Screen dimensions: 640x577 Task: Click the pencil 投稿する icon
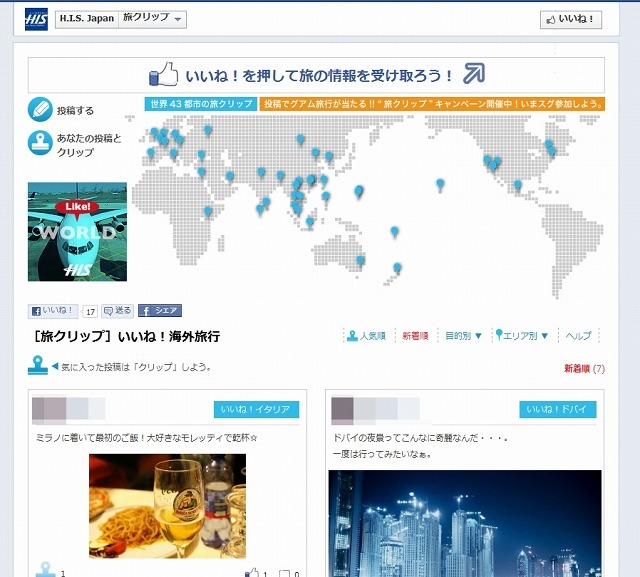(40, 109)
